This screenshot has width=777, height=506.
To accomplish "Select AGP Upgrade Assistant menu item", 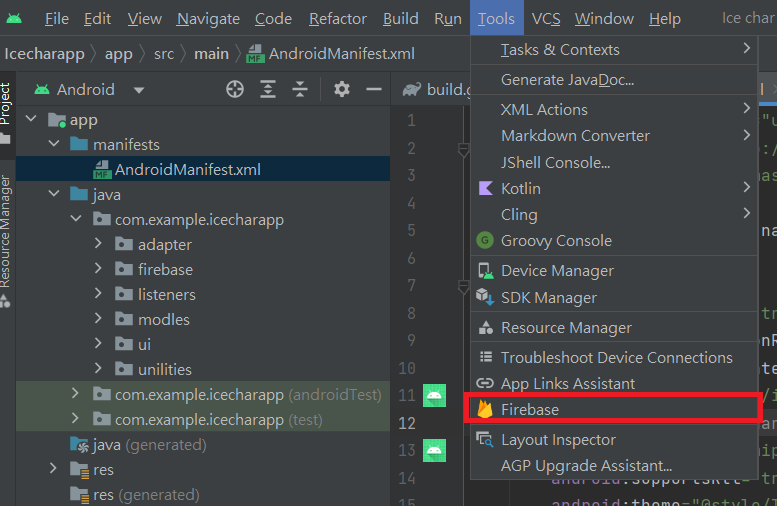I will tap(613, 466).
